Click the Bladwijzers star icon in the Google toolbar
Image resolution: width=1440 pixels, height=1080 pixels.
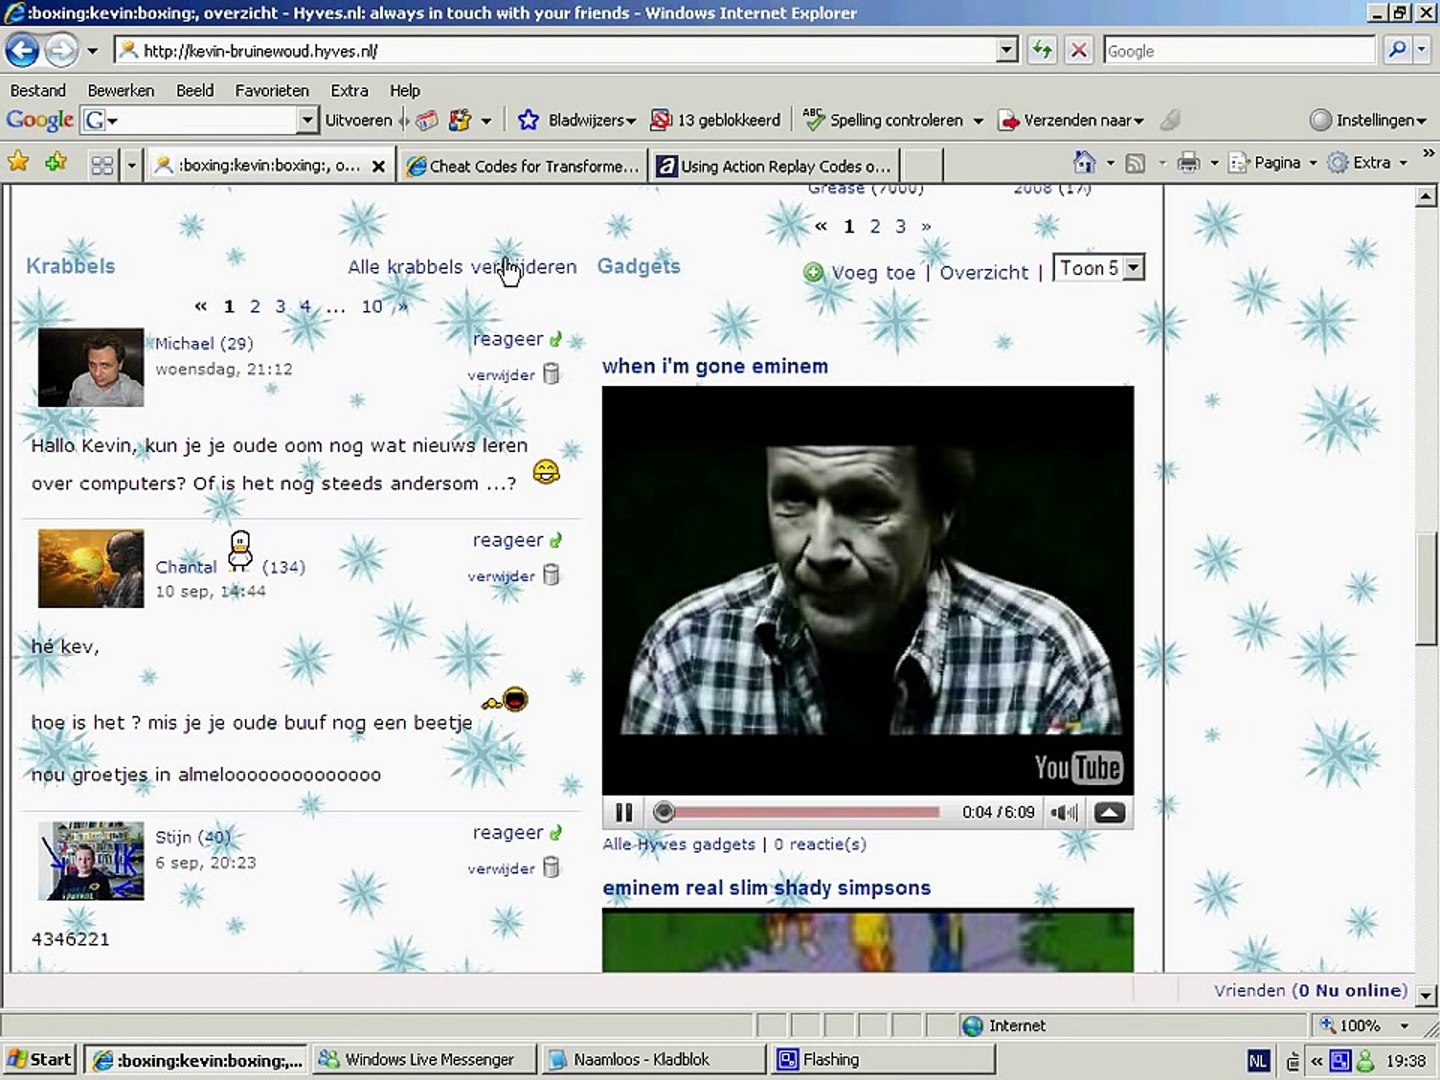(x=528, y=120)
